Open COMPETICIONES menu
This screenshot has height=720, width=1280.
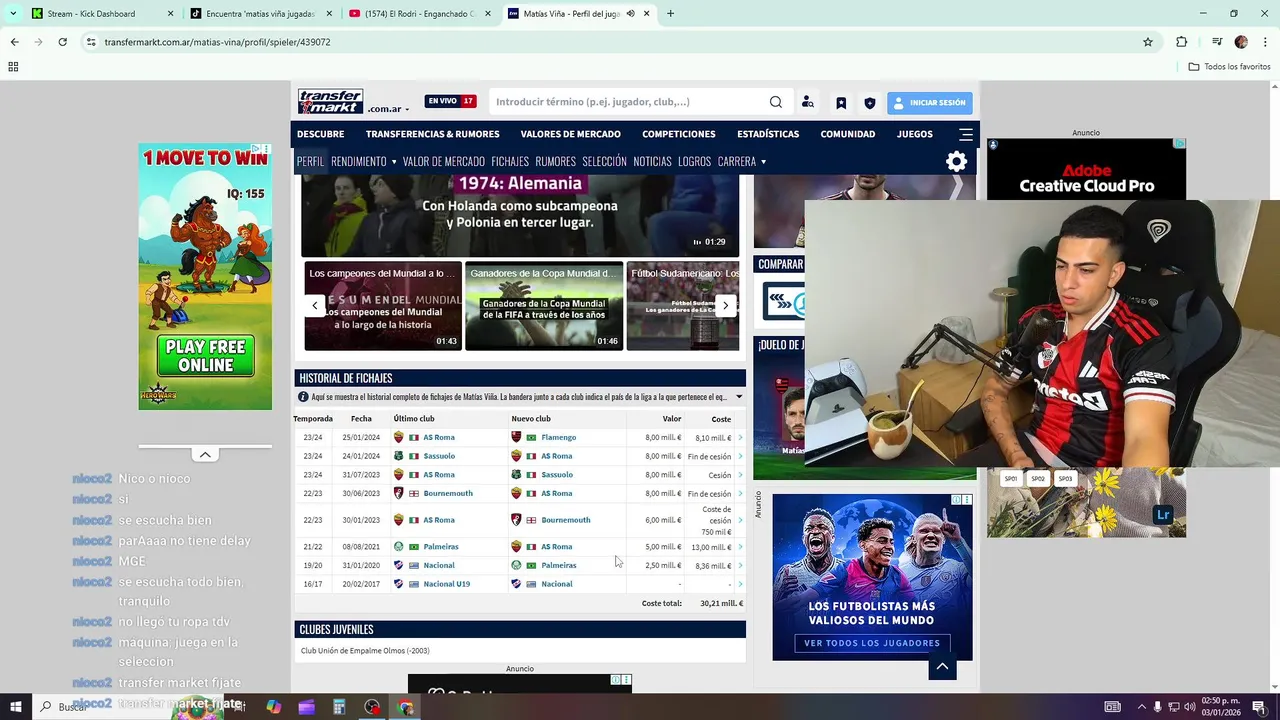click(x=678, y=134)
